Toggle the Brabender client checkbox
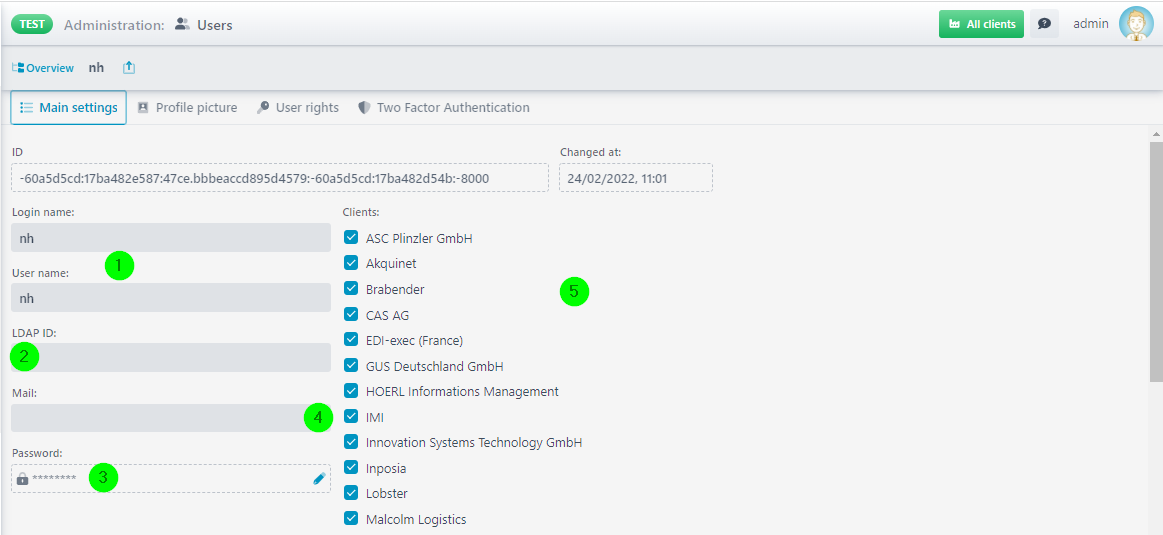 352,289
